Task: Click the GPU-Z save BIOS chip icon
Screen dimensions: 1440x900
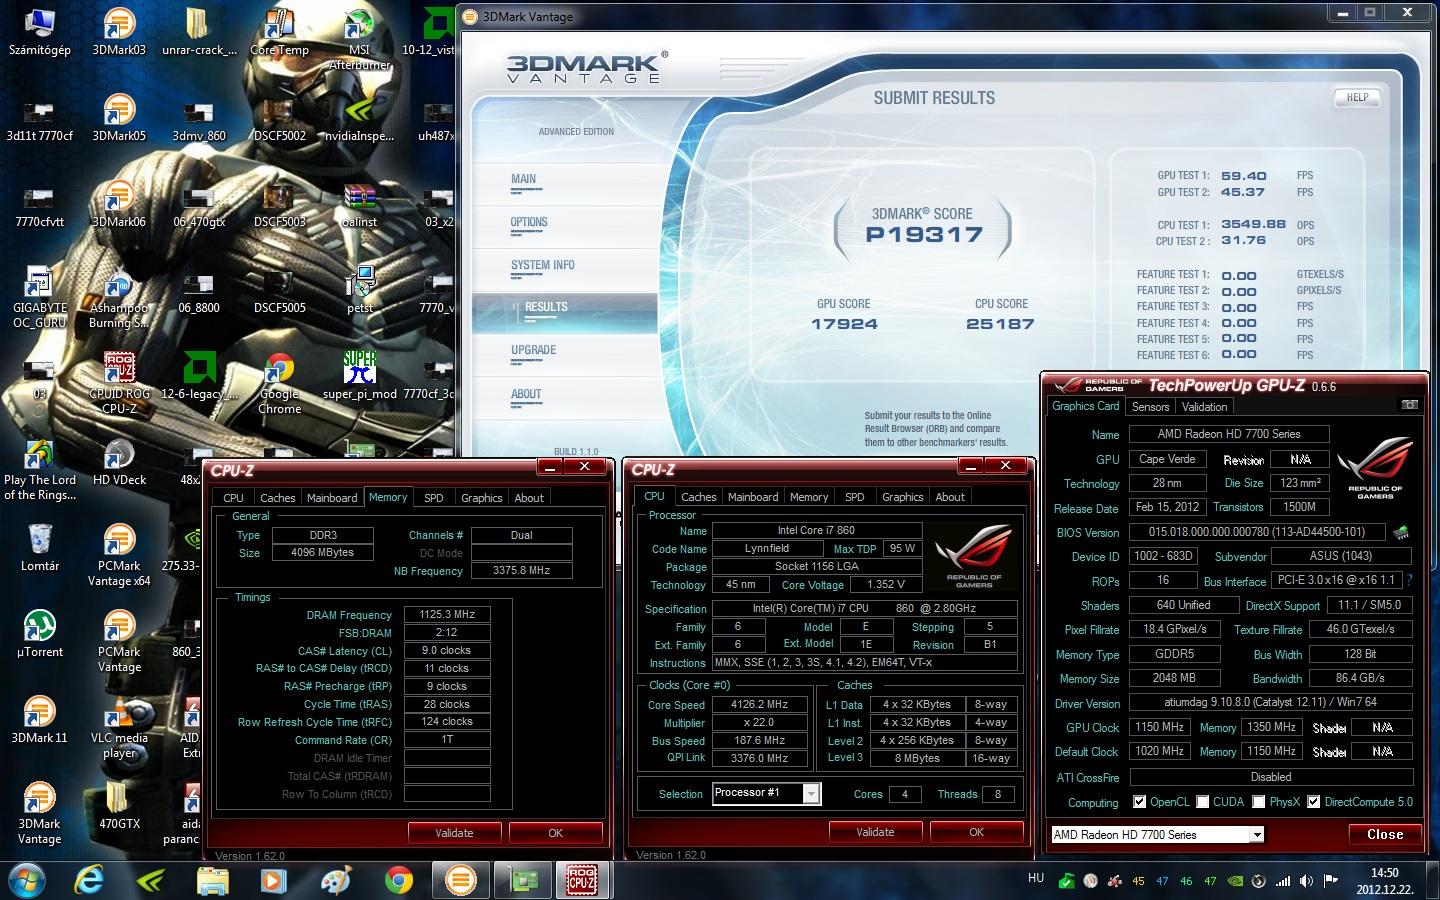Action: [1402, 532]
